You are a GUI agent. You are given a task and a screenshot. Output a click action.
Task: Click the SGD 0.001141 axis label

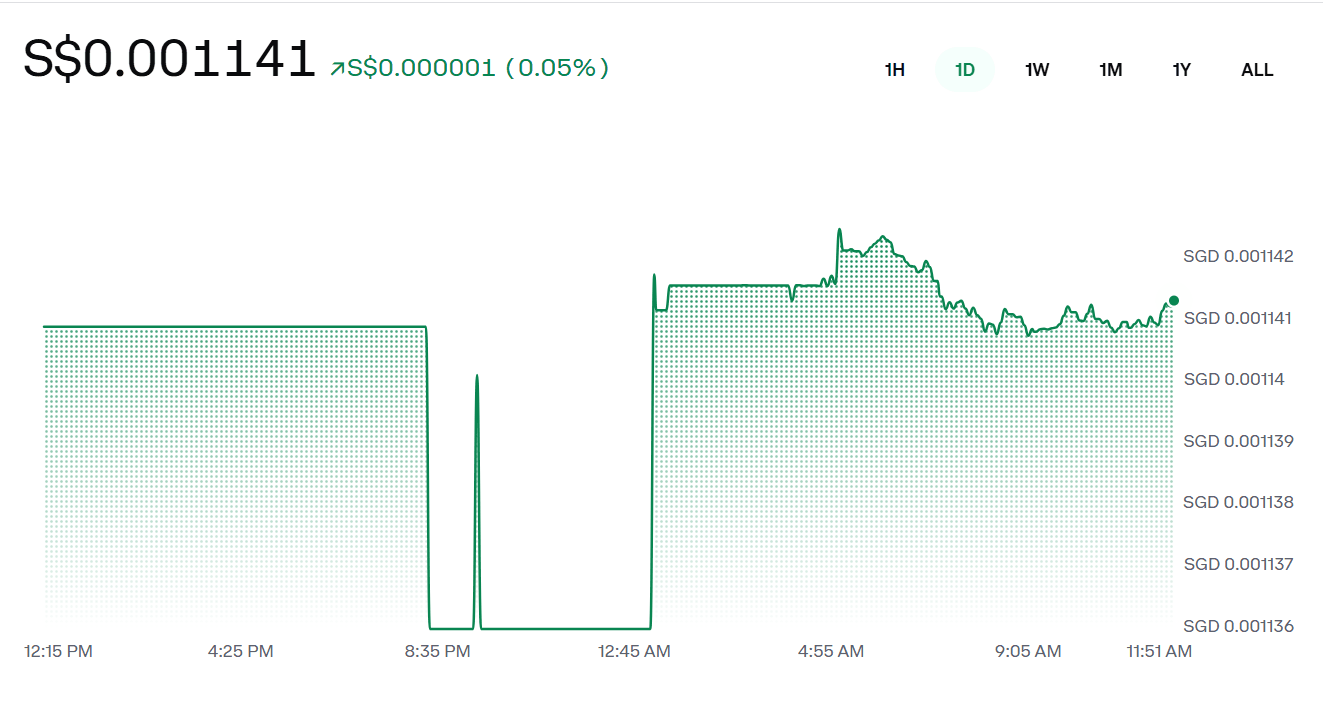pyautogui.click(x=1238, y=318)
